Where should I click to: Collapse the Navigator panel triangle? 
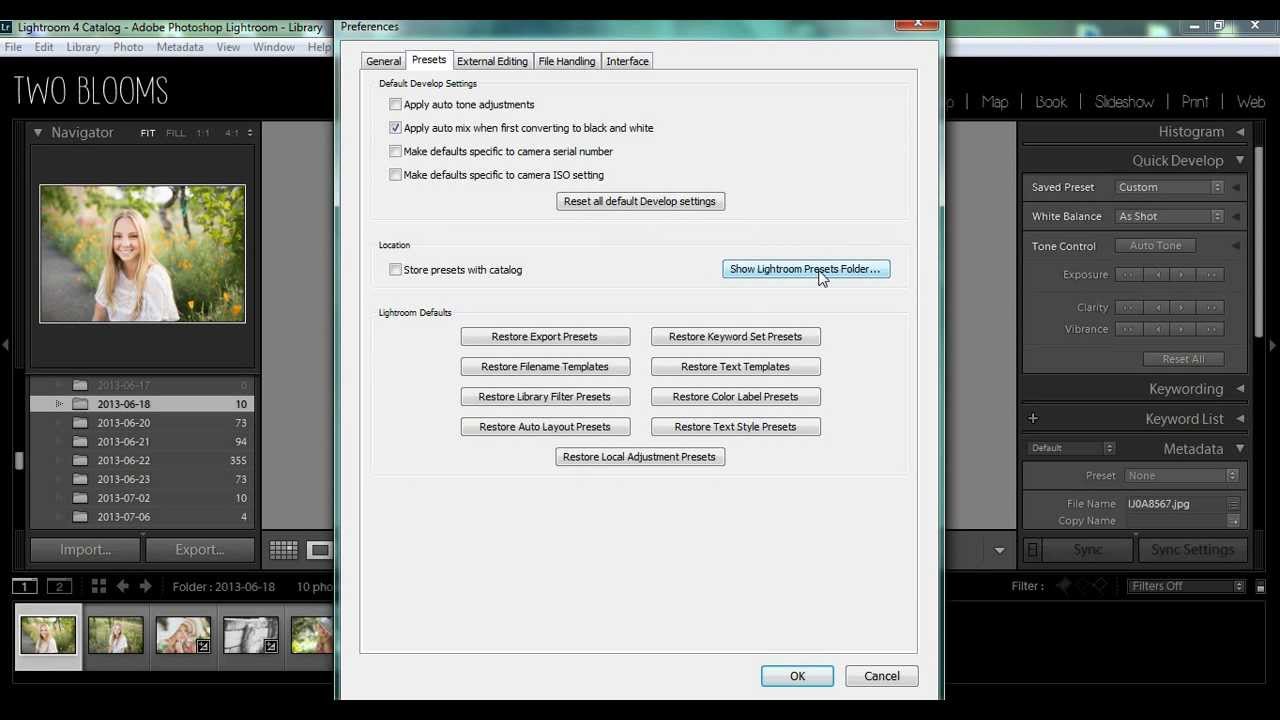point(38,132)
